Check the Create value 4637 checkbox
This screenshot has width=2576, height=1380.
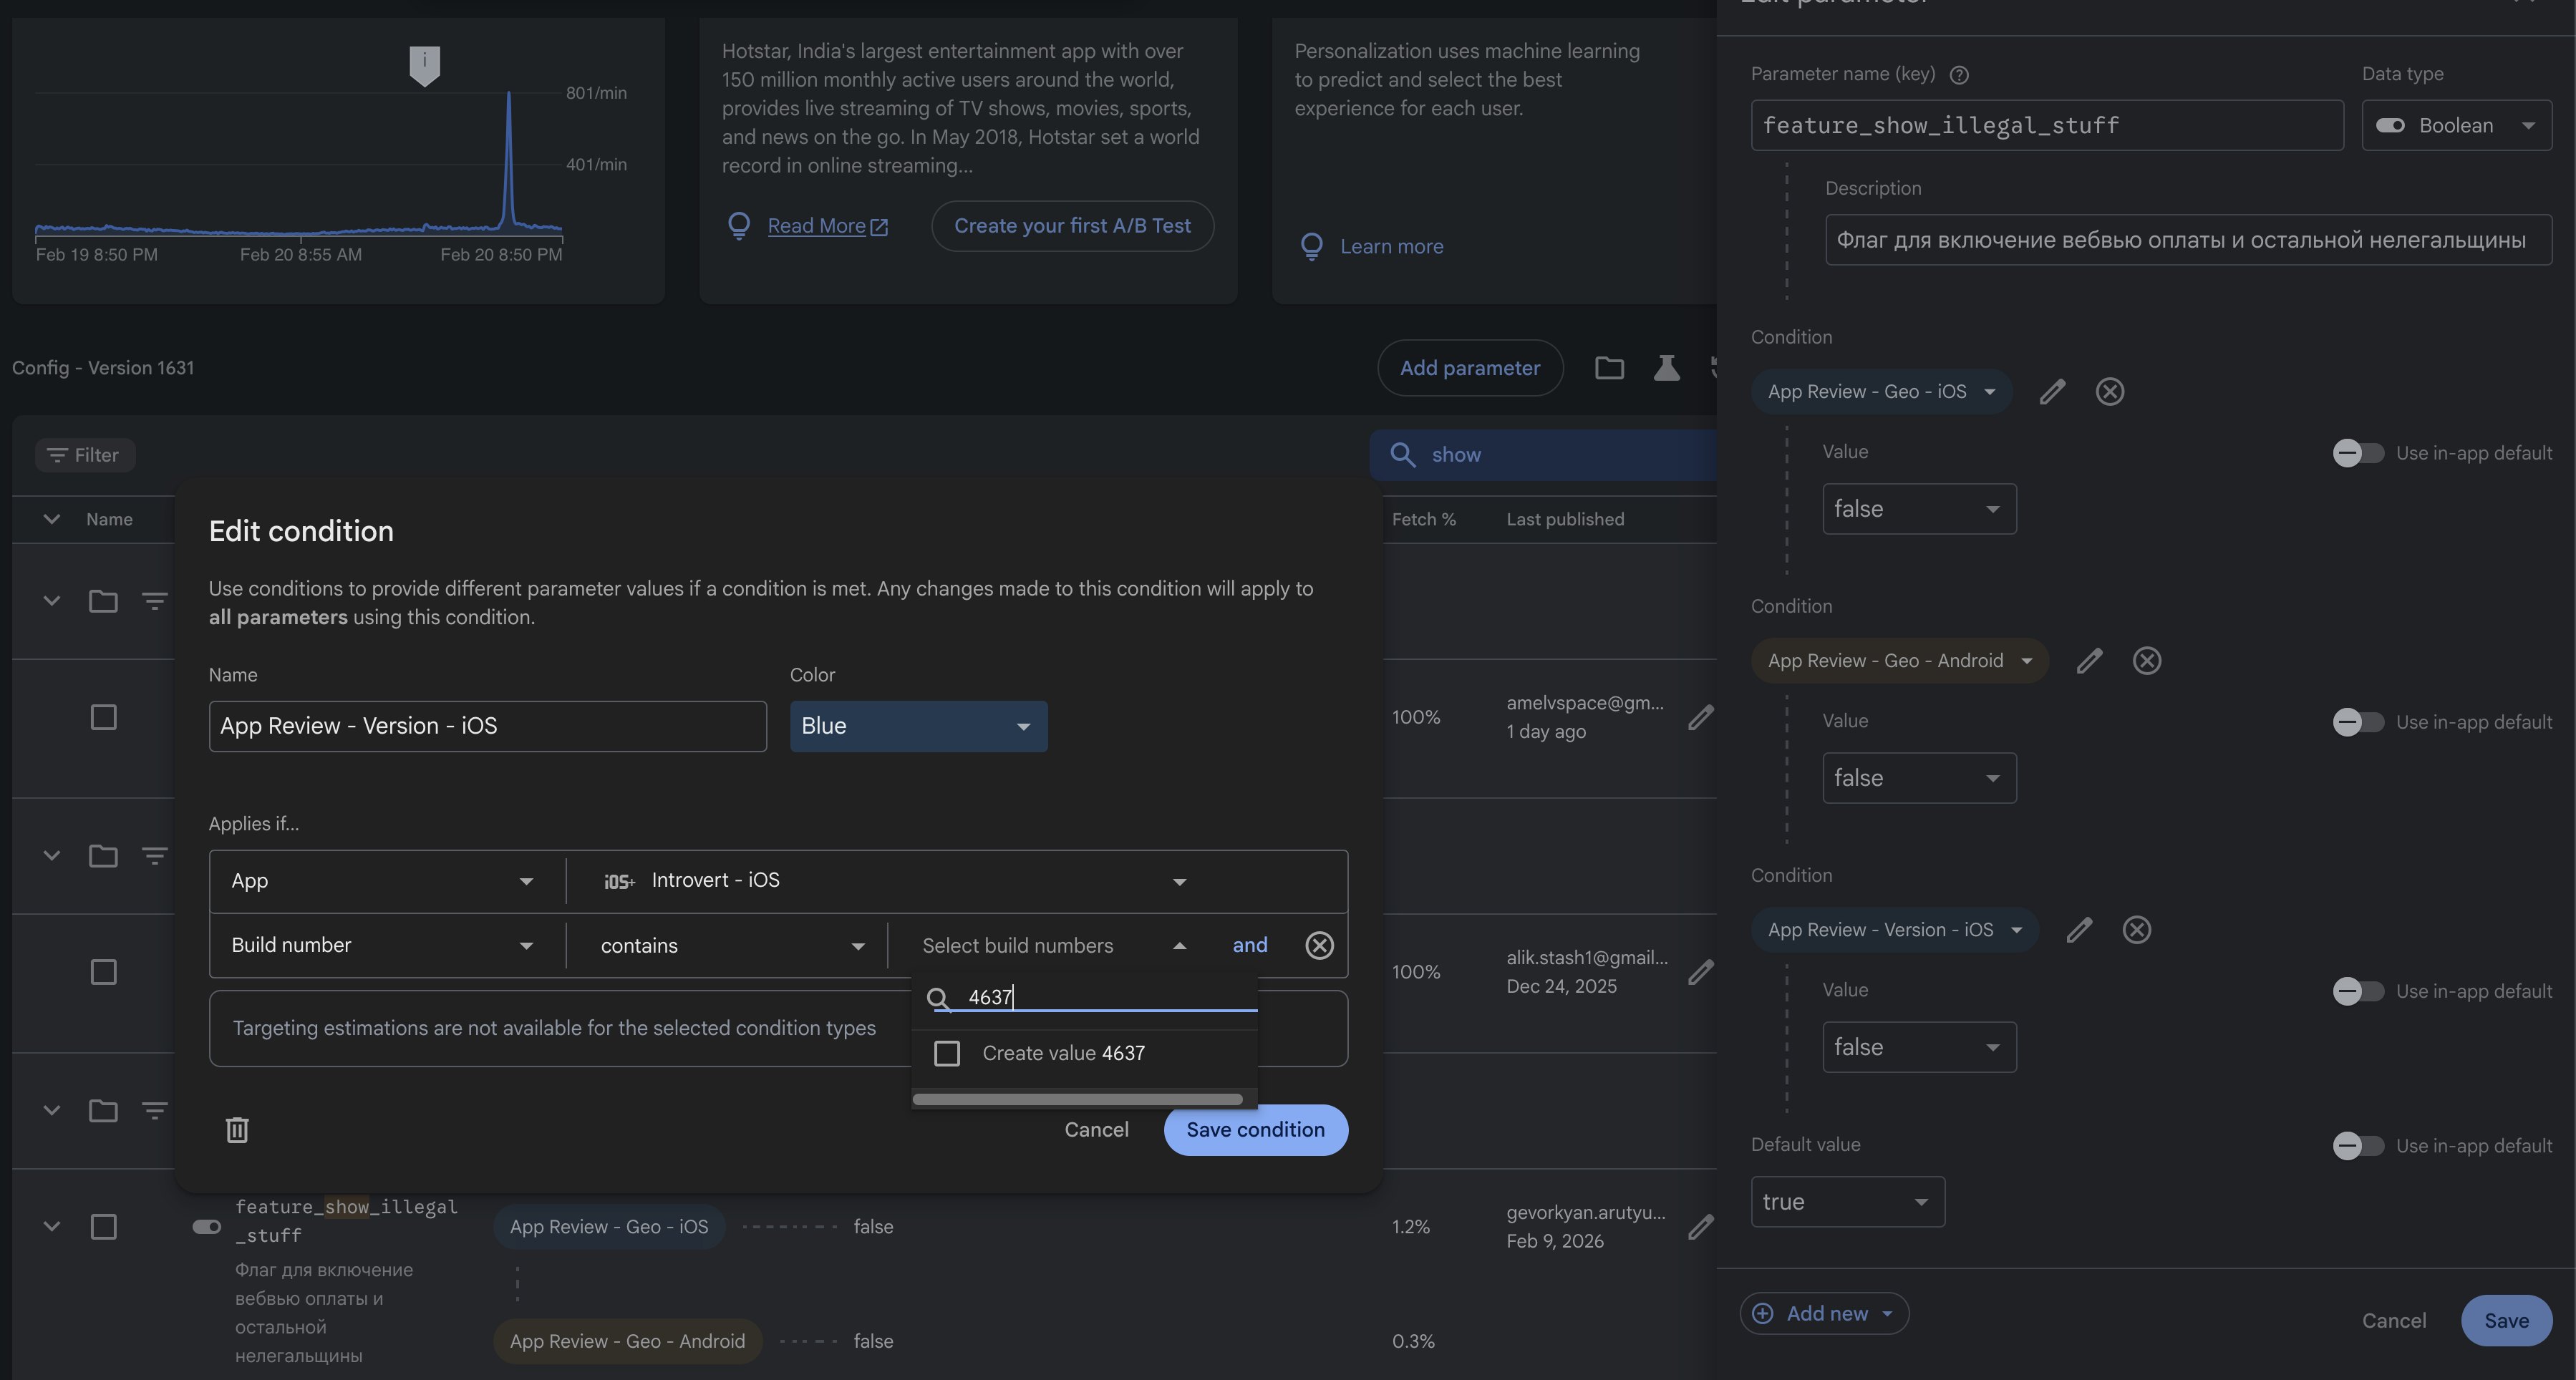pos(946,1053)
